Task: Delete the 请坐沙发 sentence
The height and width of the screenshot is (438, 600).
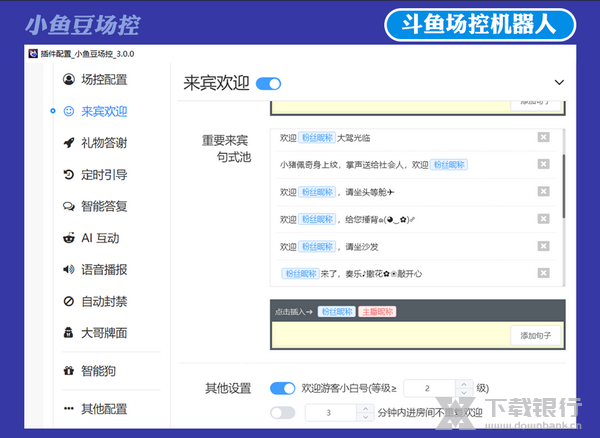Action: [x=543, y=246]
